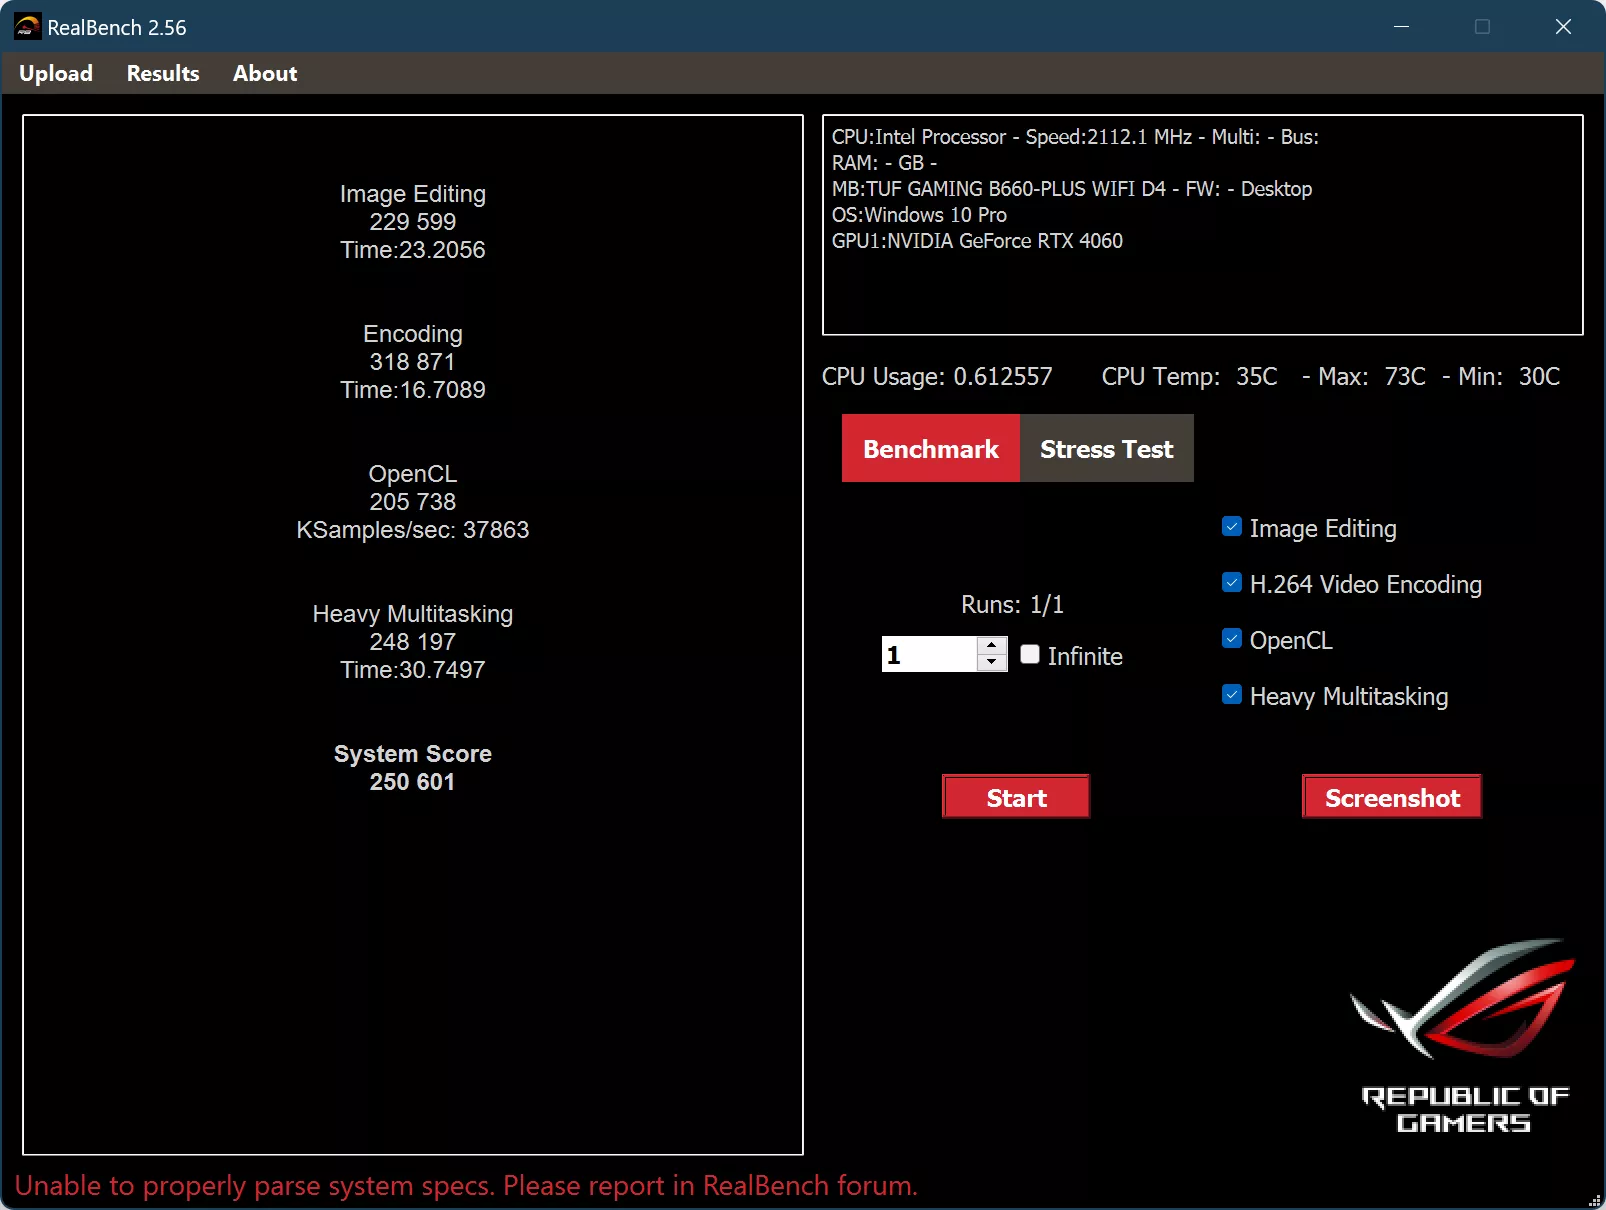Click the RealBench app icon in title bar

(x=28, y=27)
